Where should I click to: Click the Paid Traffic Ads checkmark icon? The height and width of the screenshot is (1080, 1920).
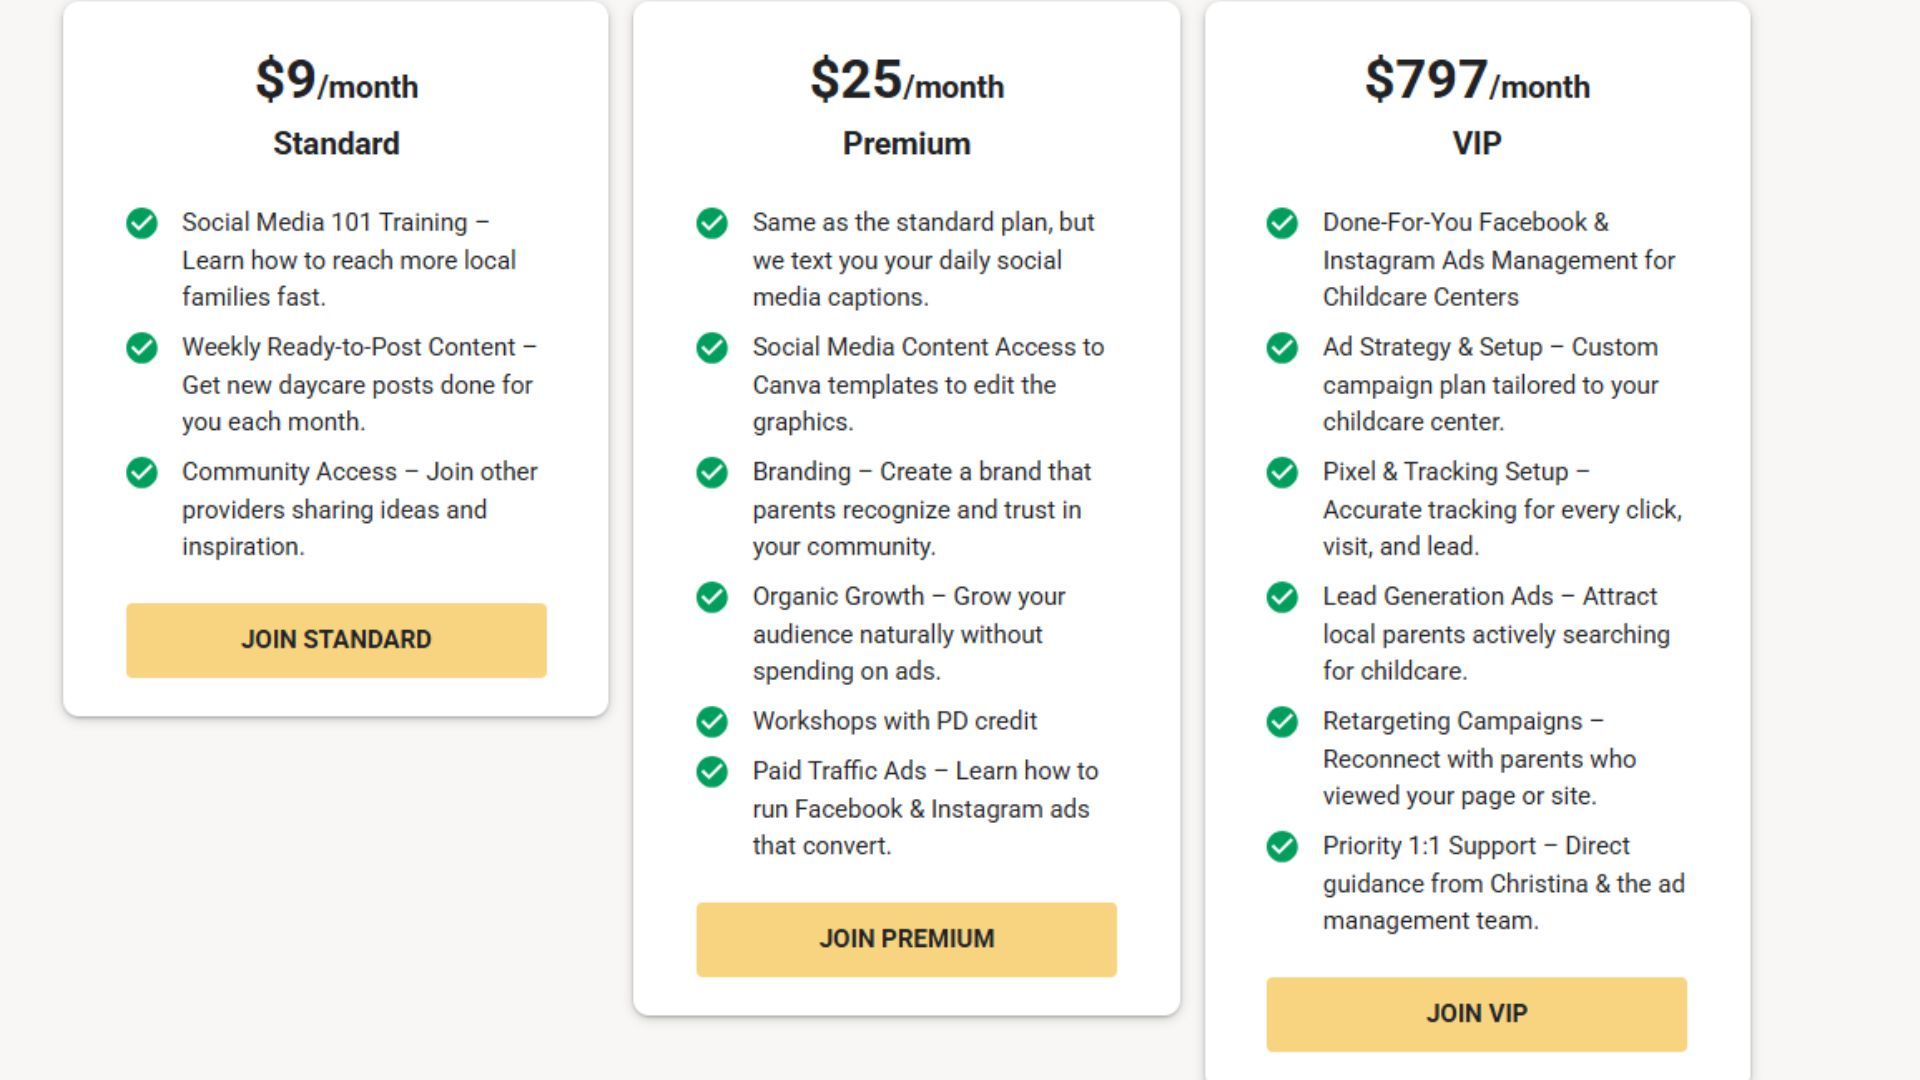(x=712, y=772)
